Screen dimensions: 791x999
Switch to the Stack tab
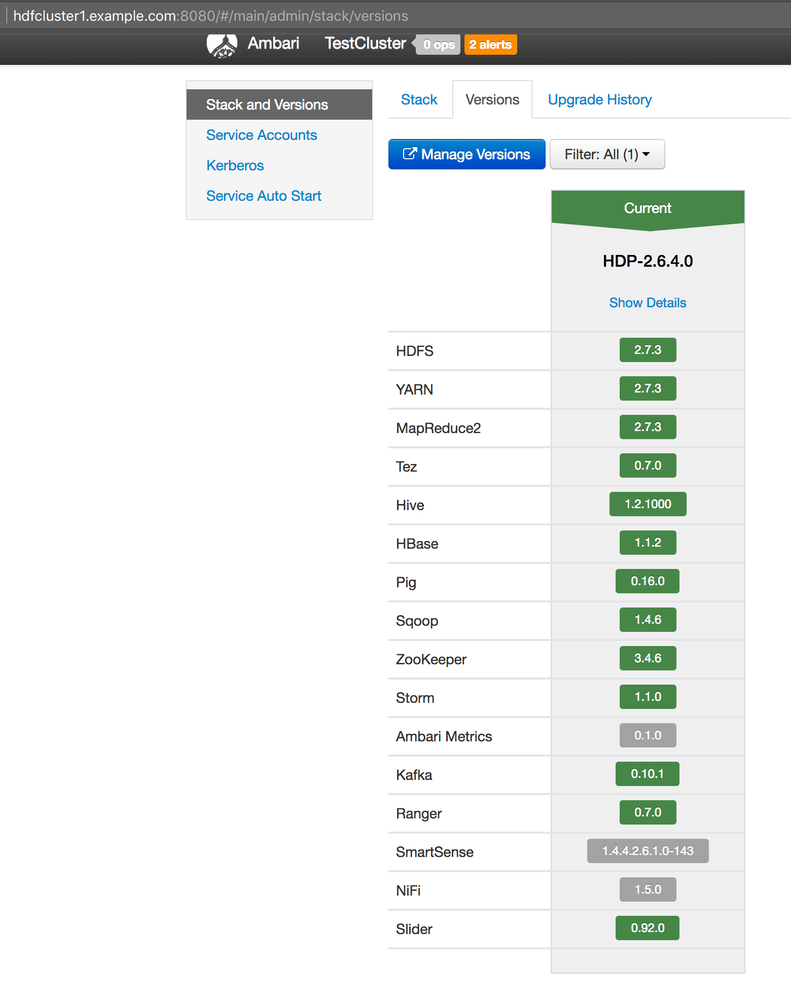pos(419,99)
